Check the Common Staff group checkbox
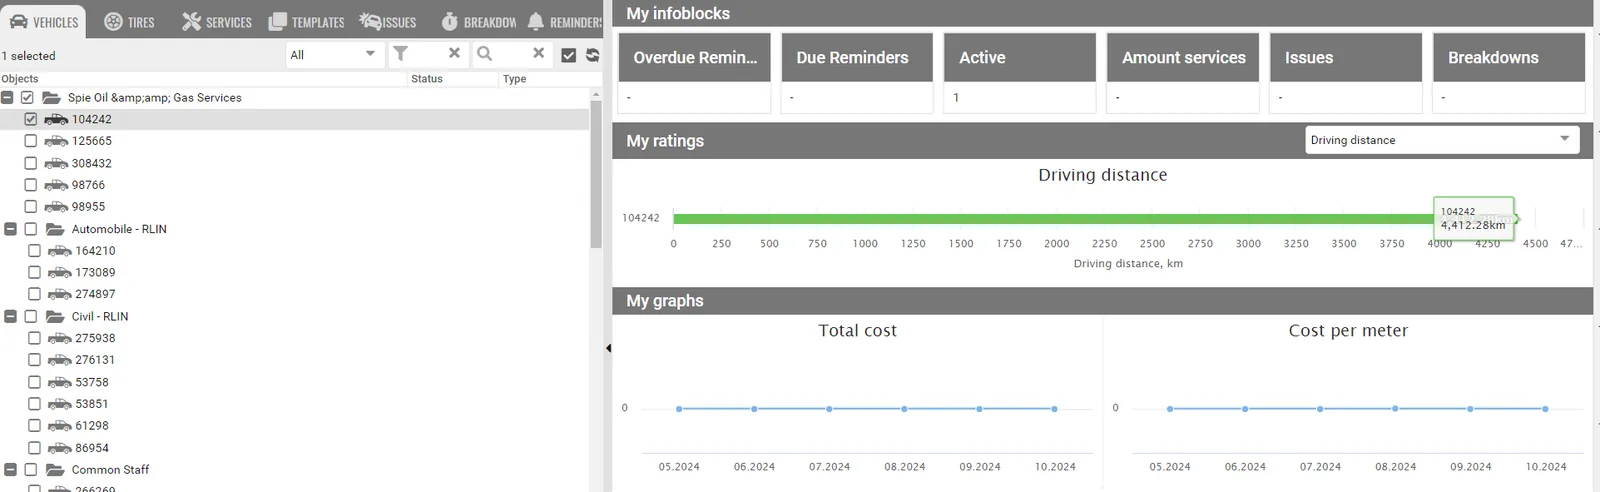Viewport: 1600px width, 492px height. (31, 469)
